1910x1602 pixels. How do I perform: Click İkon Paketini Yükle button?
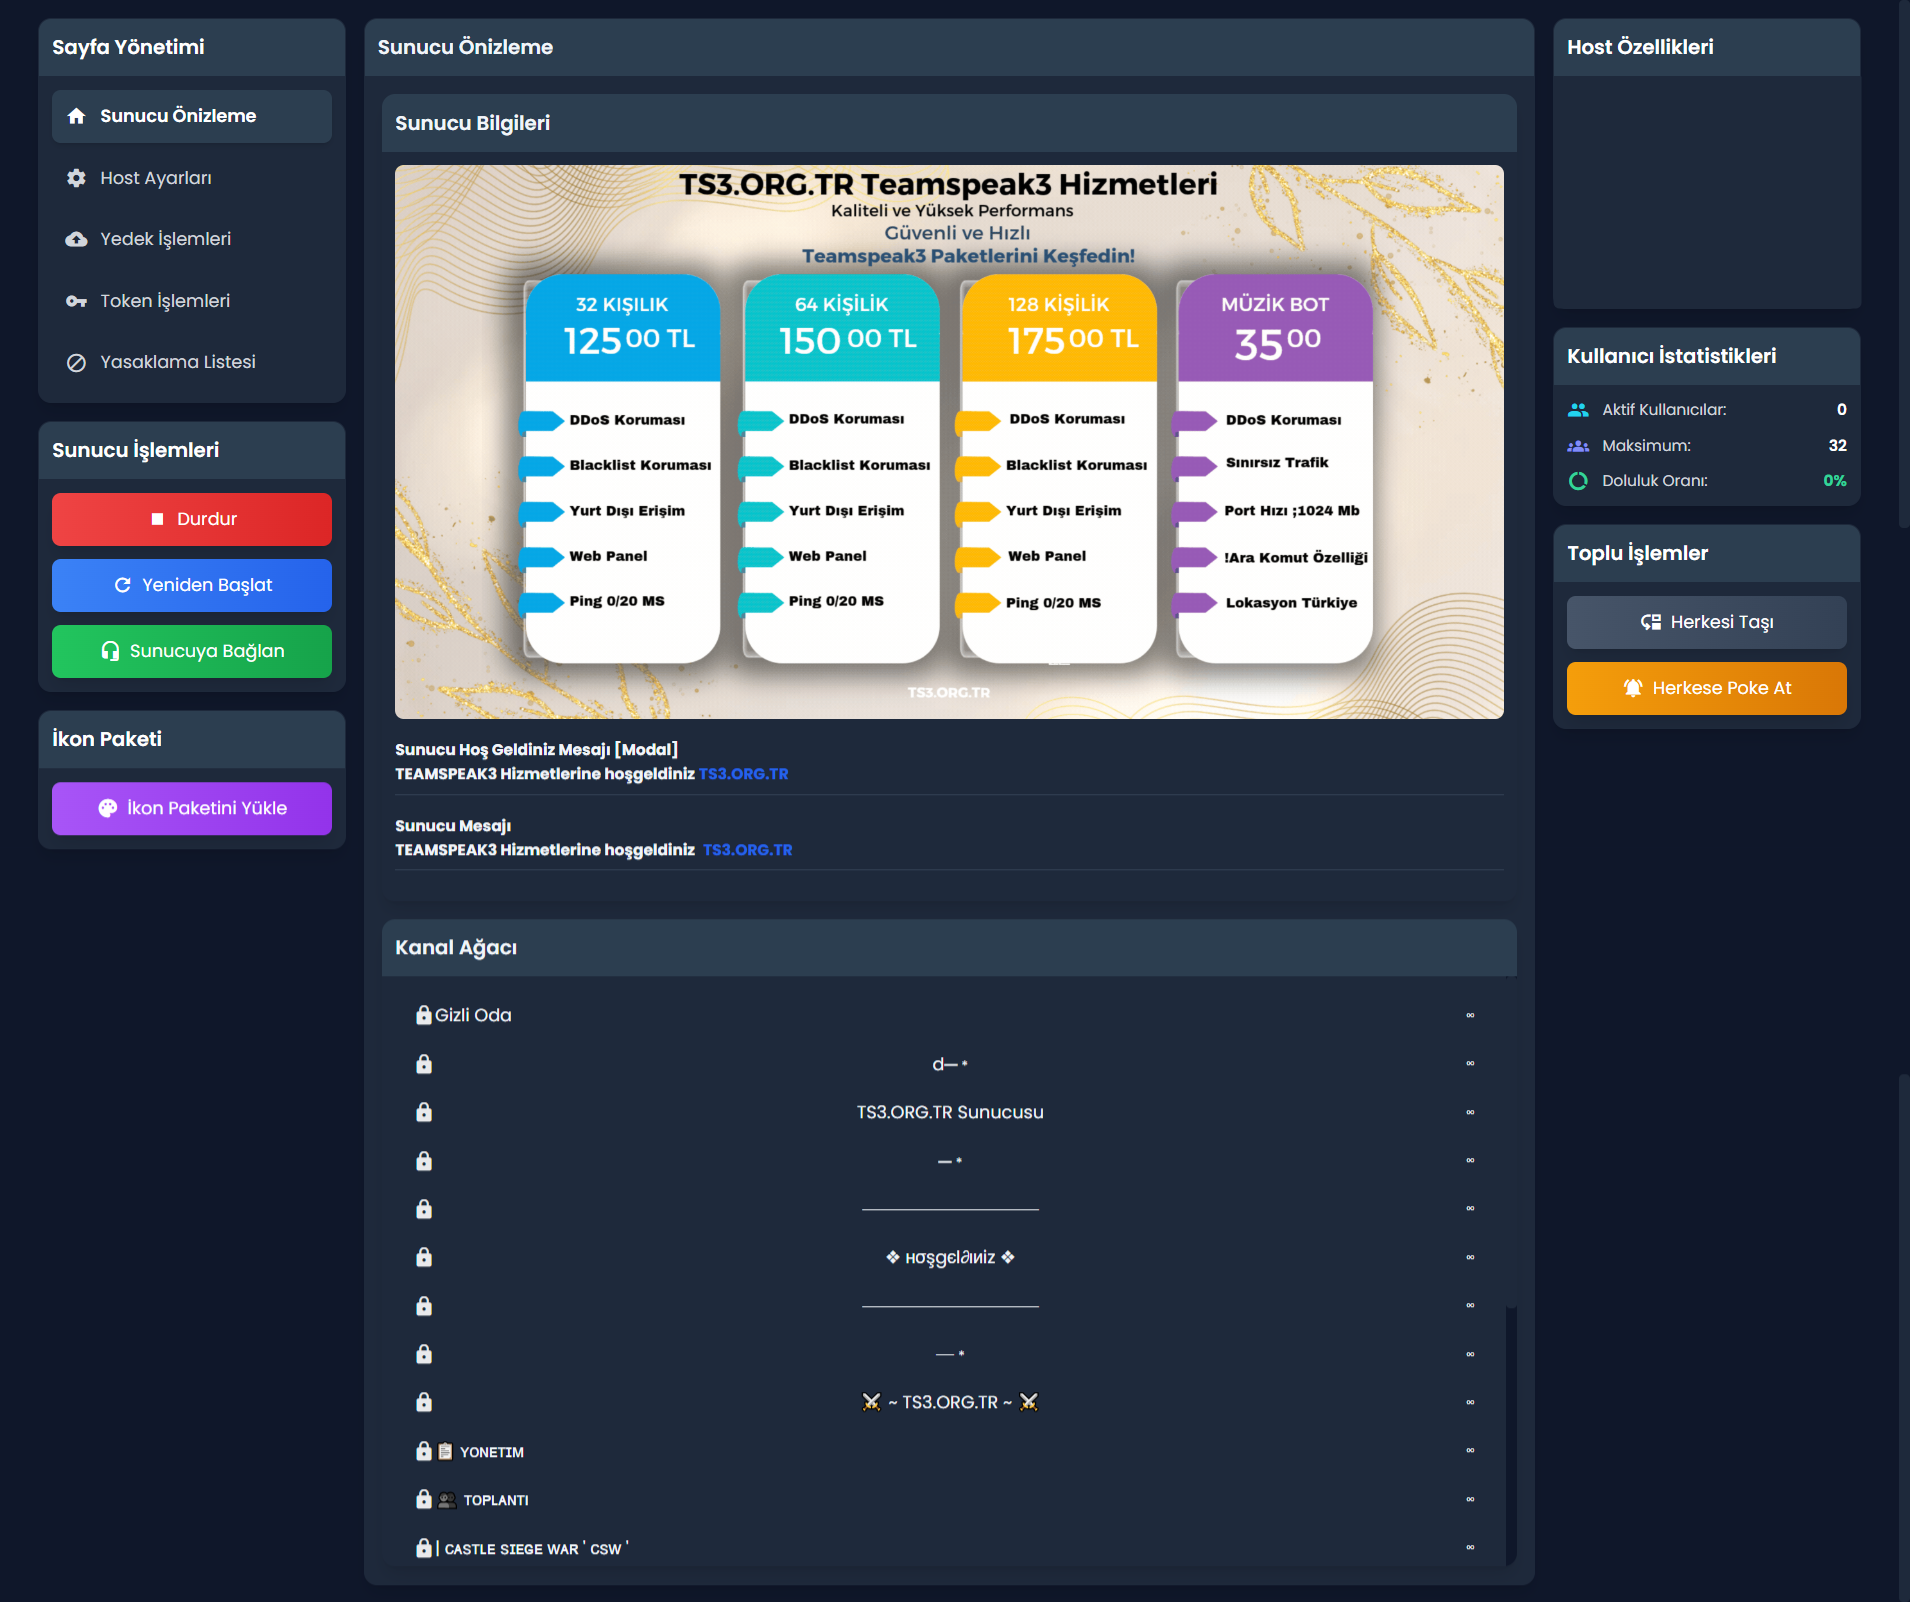[x=191, y=808]
